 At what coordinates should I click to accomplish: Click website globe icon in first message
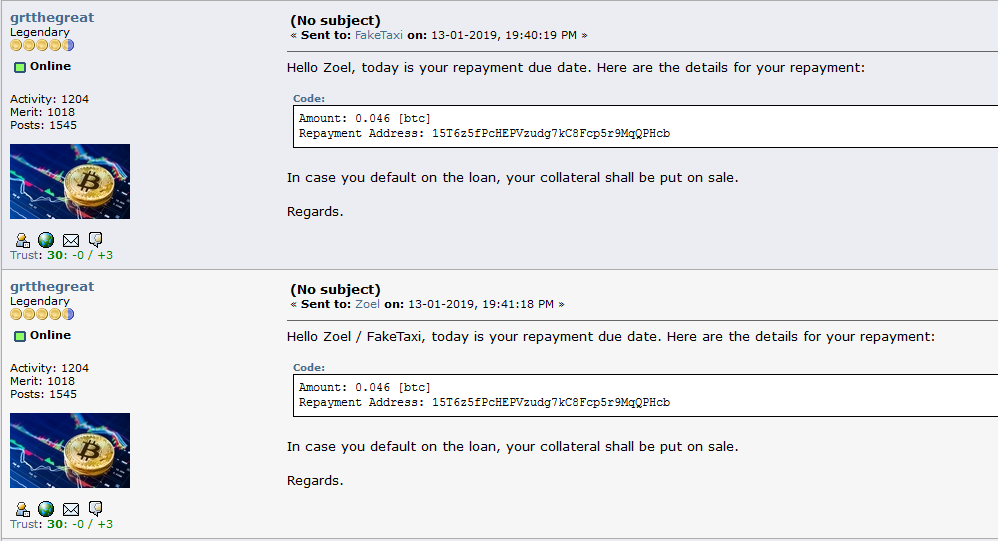[x=46, y=240]
